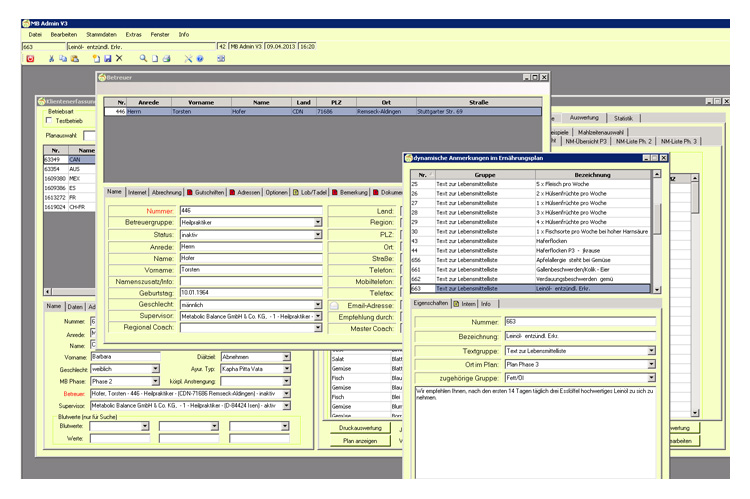Click the Plan anzeigen button
Image resolution: width=750 pixels, height=499 pixels.
pyautogui.click(x=360, y=441)
